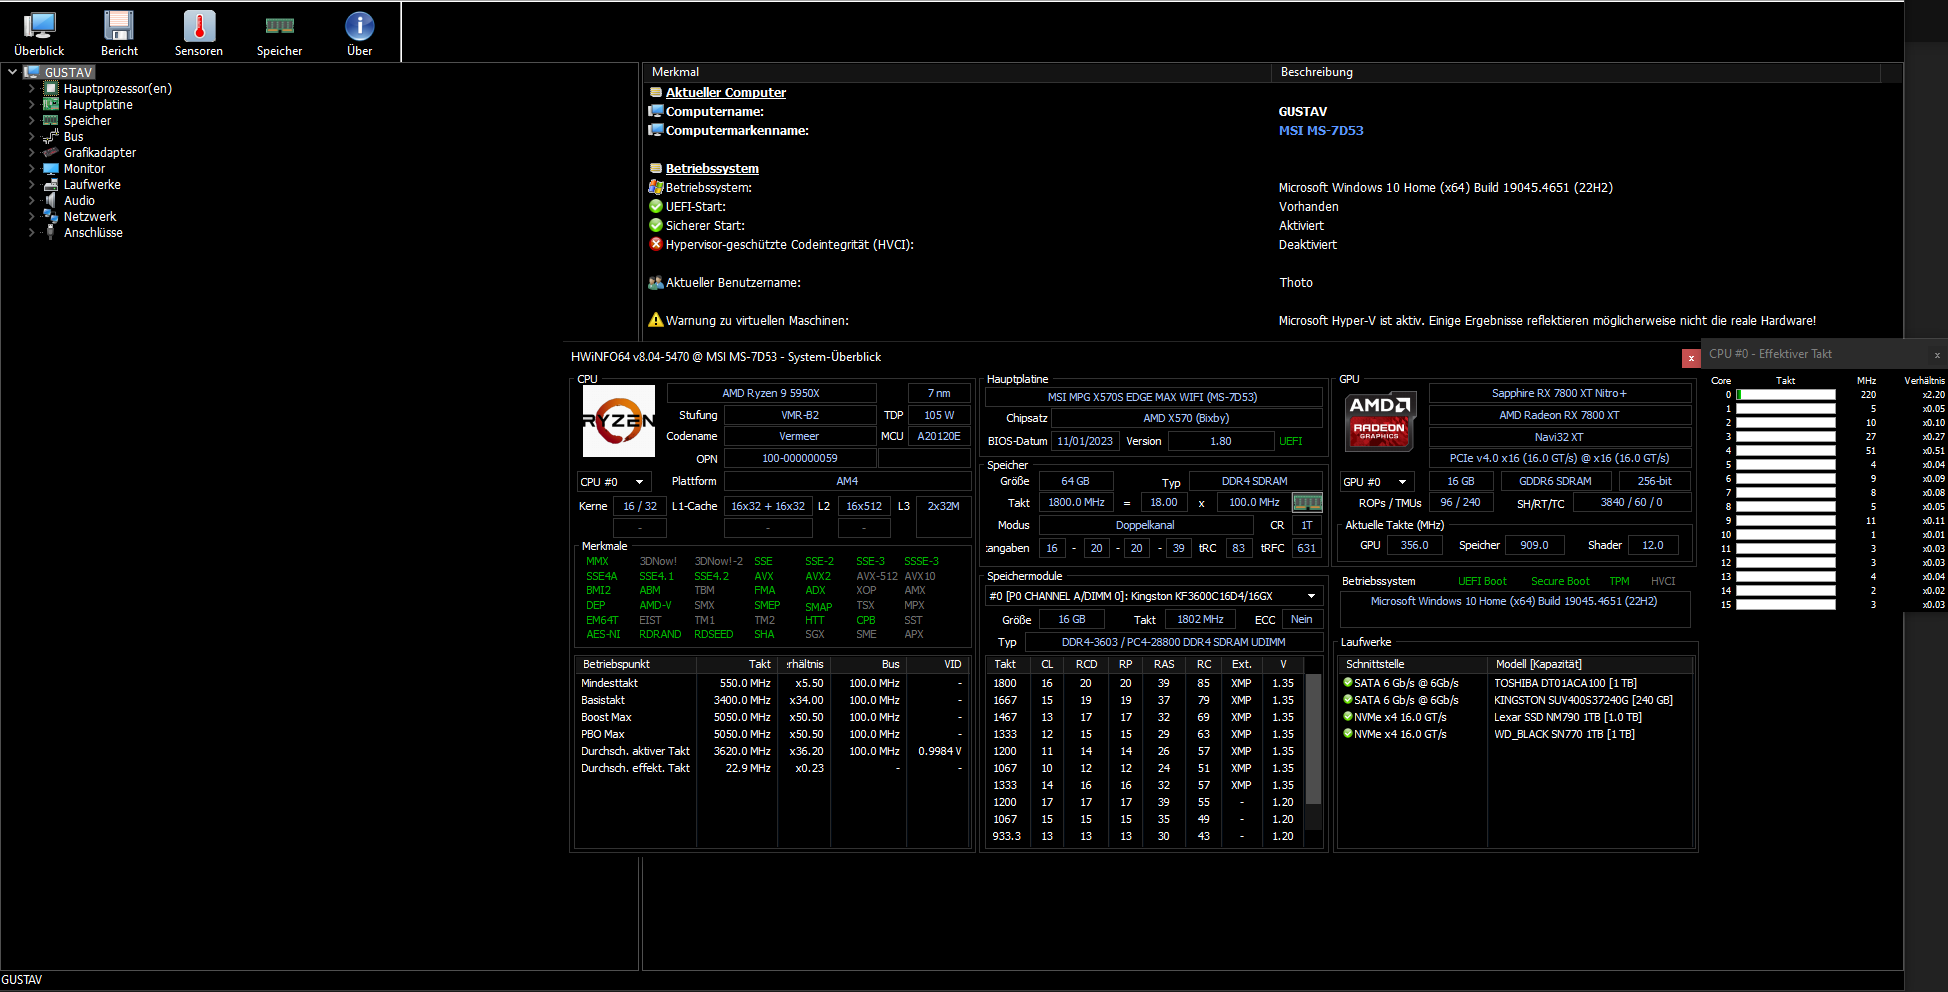Click the Vermeer codename field
This screenshot has width=1948, height=992.
click(x=799, y=436)
